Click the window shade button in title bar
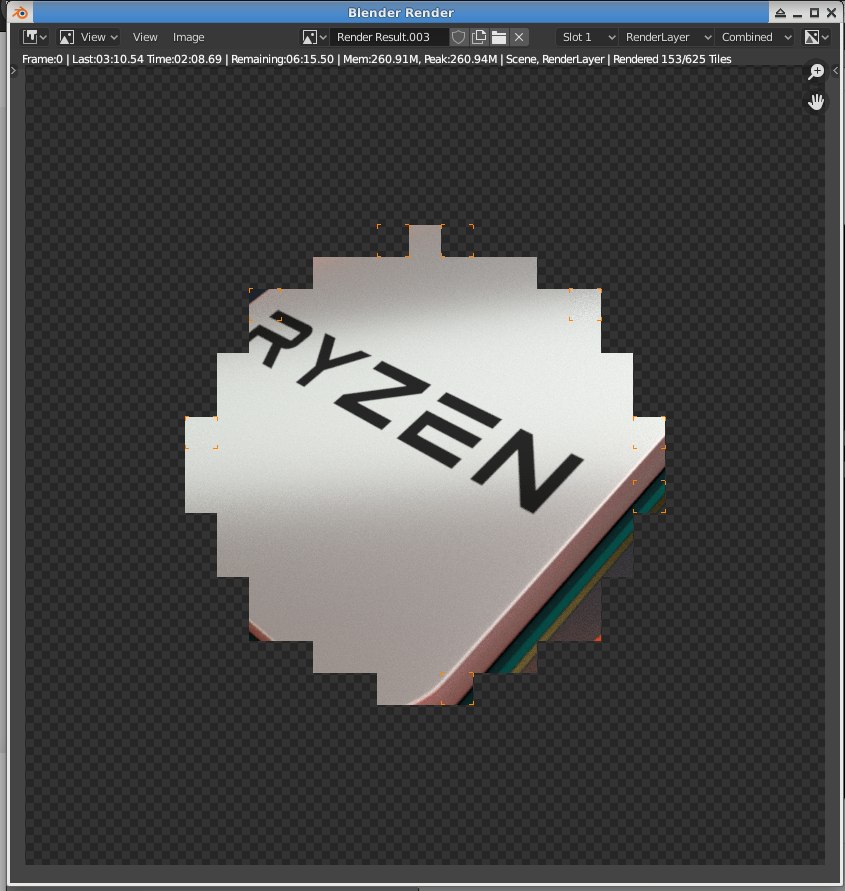The image size is (845, 891). tap(780, 13)
